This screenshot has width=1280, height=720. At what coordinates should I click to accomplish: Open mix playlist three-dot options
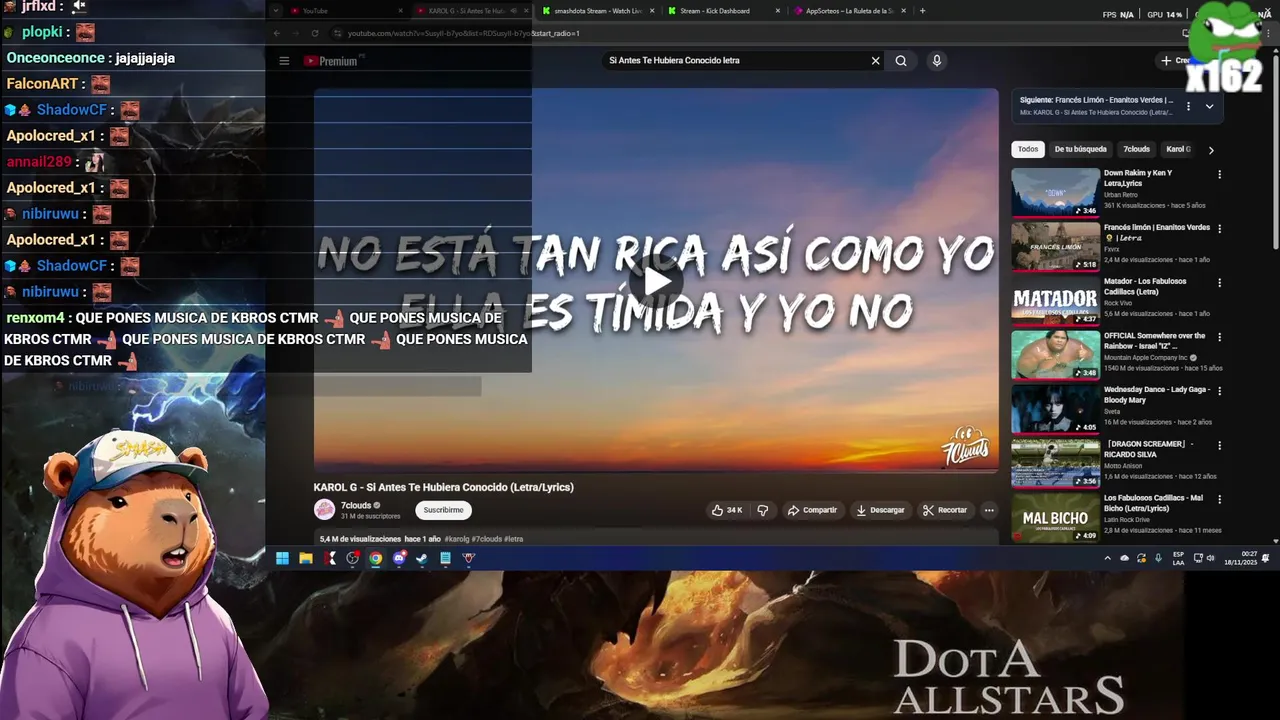coord(1188,106)
